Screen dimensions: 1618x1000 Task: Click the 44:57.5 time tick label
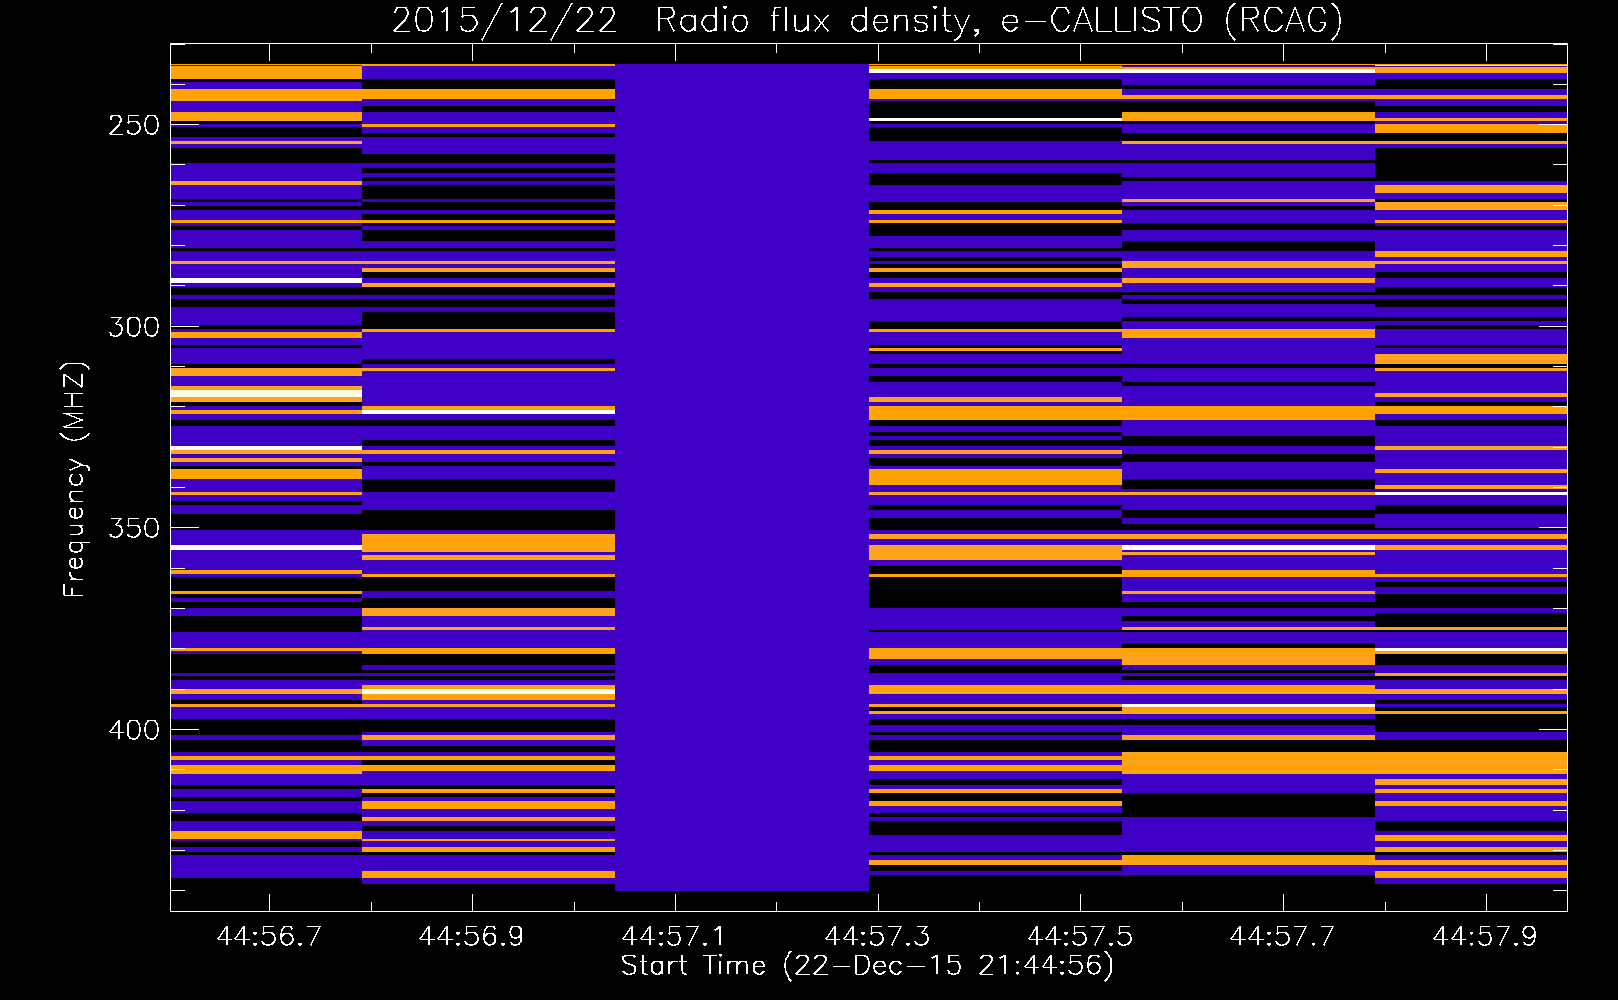coord(1080,936)
